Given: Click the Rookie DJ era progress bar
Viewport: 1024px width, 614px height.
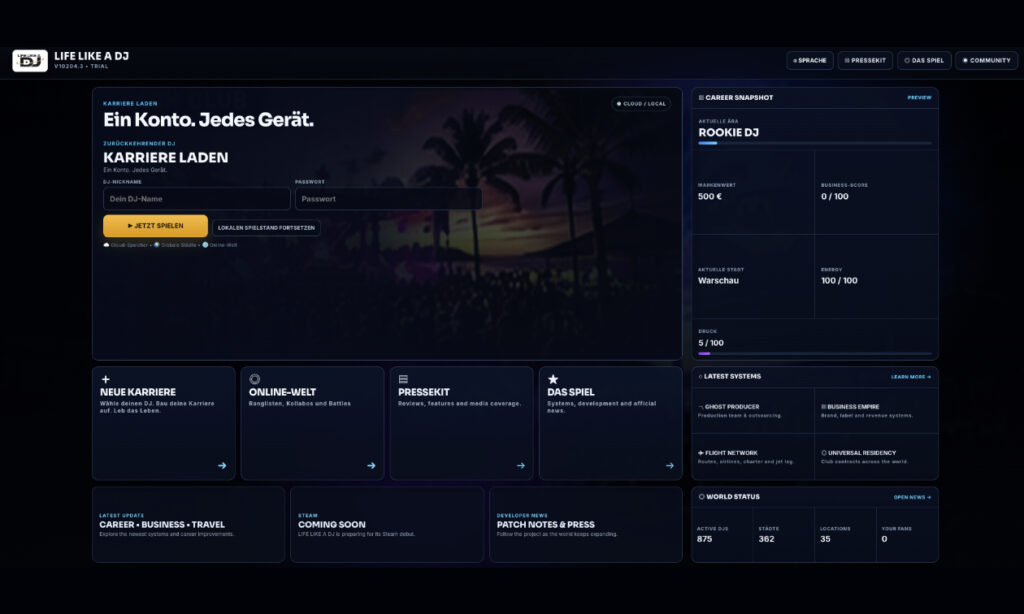Looking at the screenshot, I should [815, 143].
